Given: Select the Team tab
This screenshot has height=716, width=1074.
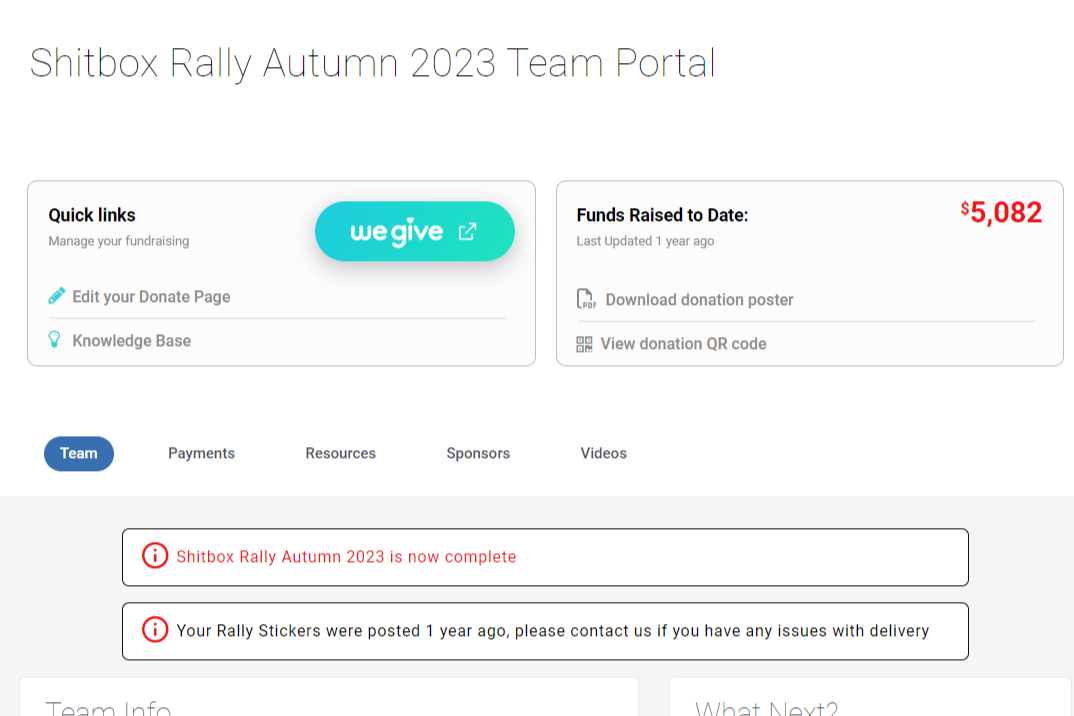Looking at the screenshot, I should click(x=79, y=453).
